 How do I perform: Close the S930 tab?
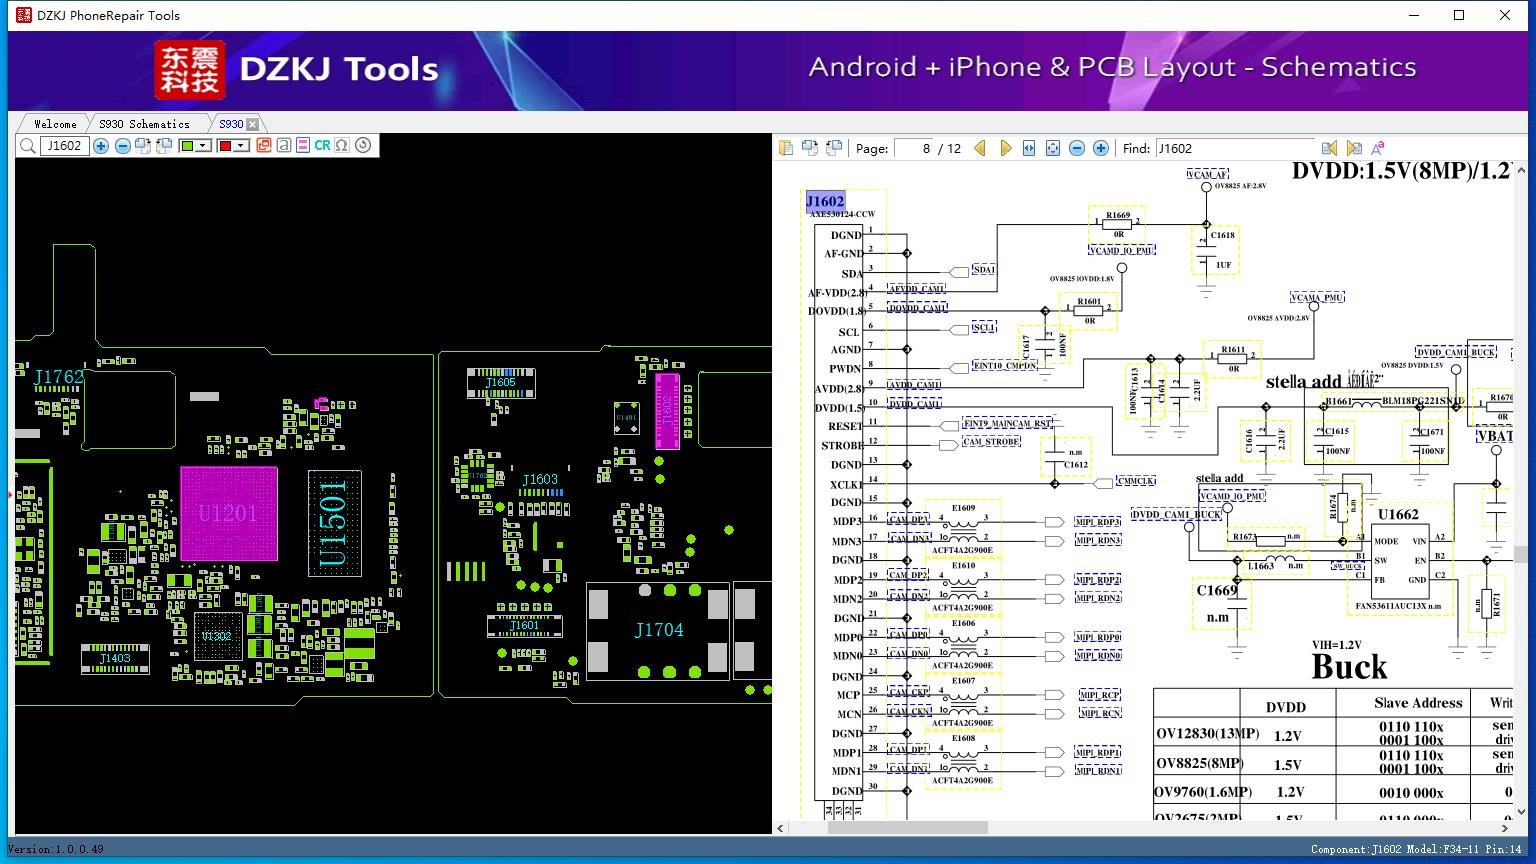(x=253, y=124)
